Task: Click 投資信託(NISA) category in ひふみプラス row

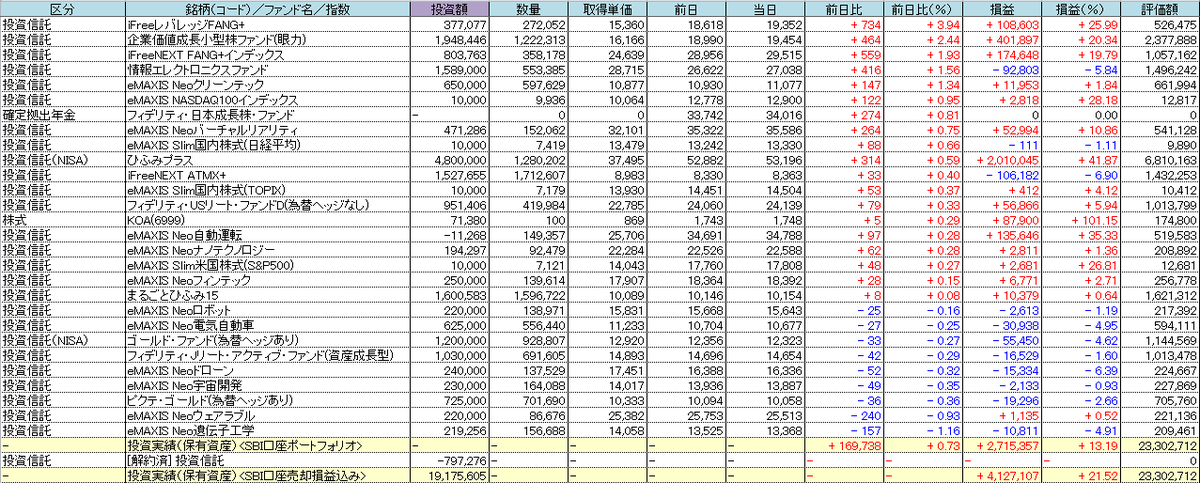Action: pos(62,160)
